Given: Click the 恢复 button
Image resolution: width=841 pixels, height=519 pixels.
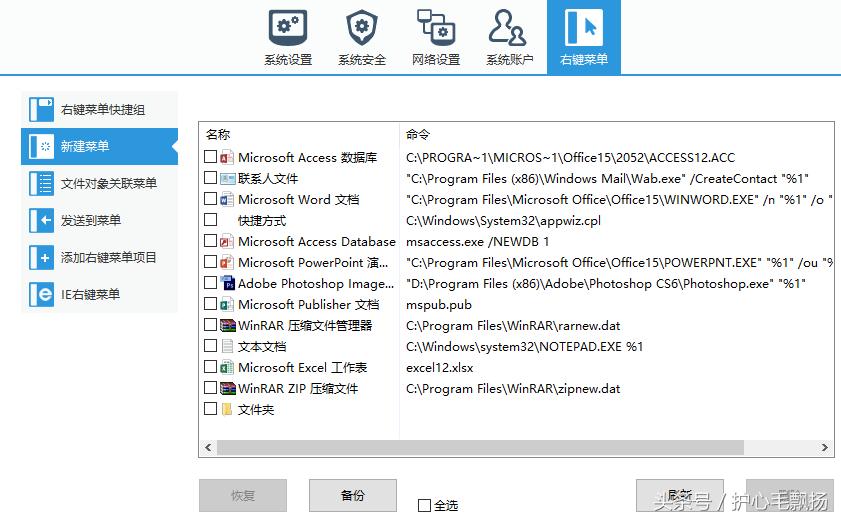Looking at the screenshot, I should pos(243,495).
